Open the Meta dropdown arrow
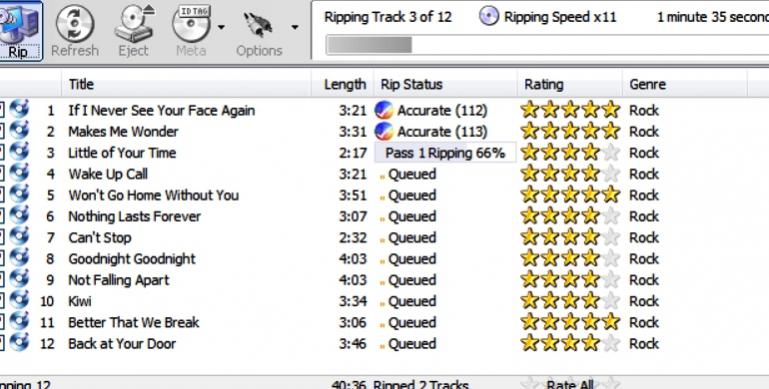The width and height of the screenshot is (769, 389). [221, 27]
